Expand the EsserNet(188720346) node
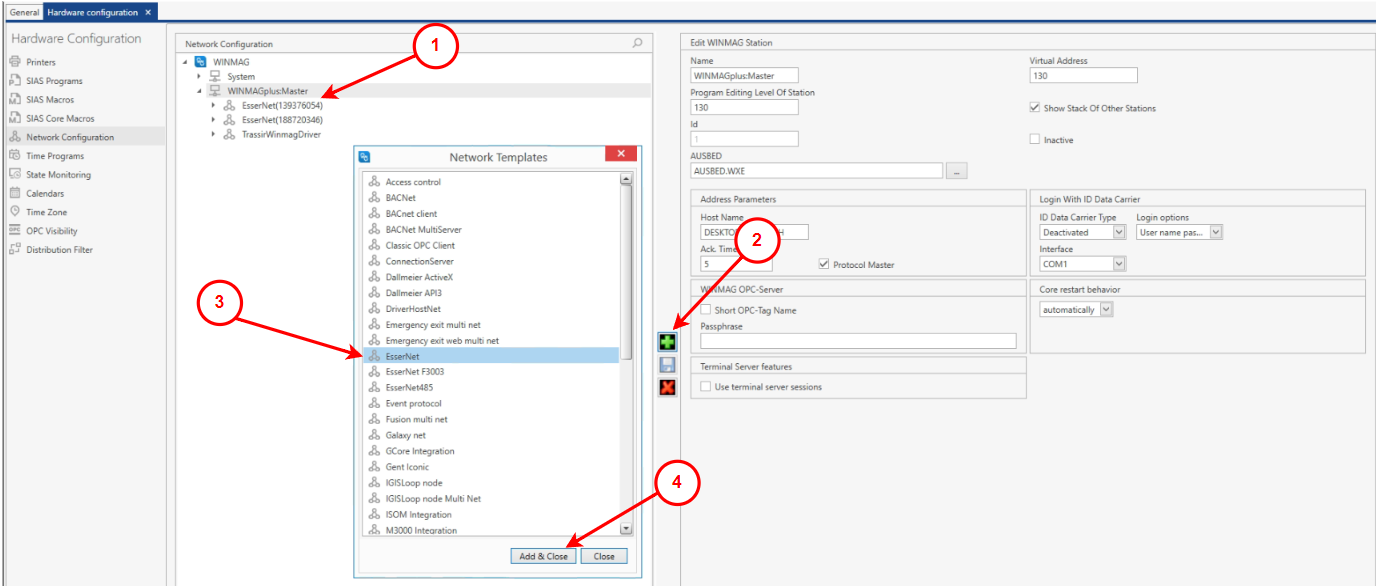 click(x=213, y=119)
